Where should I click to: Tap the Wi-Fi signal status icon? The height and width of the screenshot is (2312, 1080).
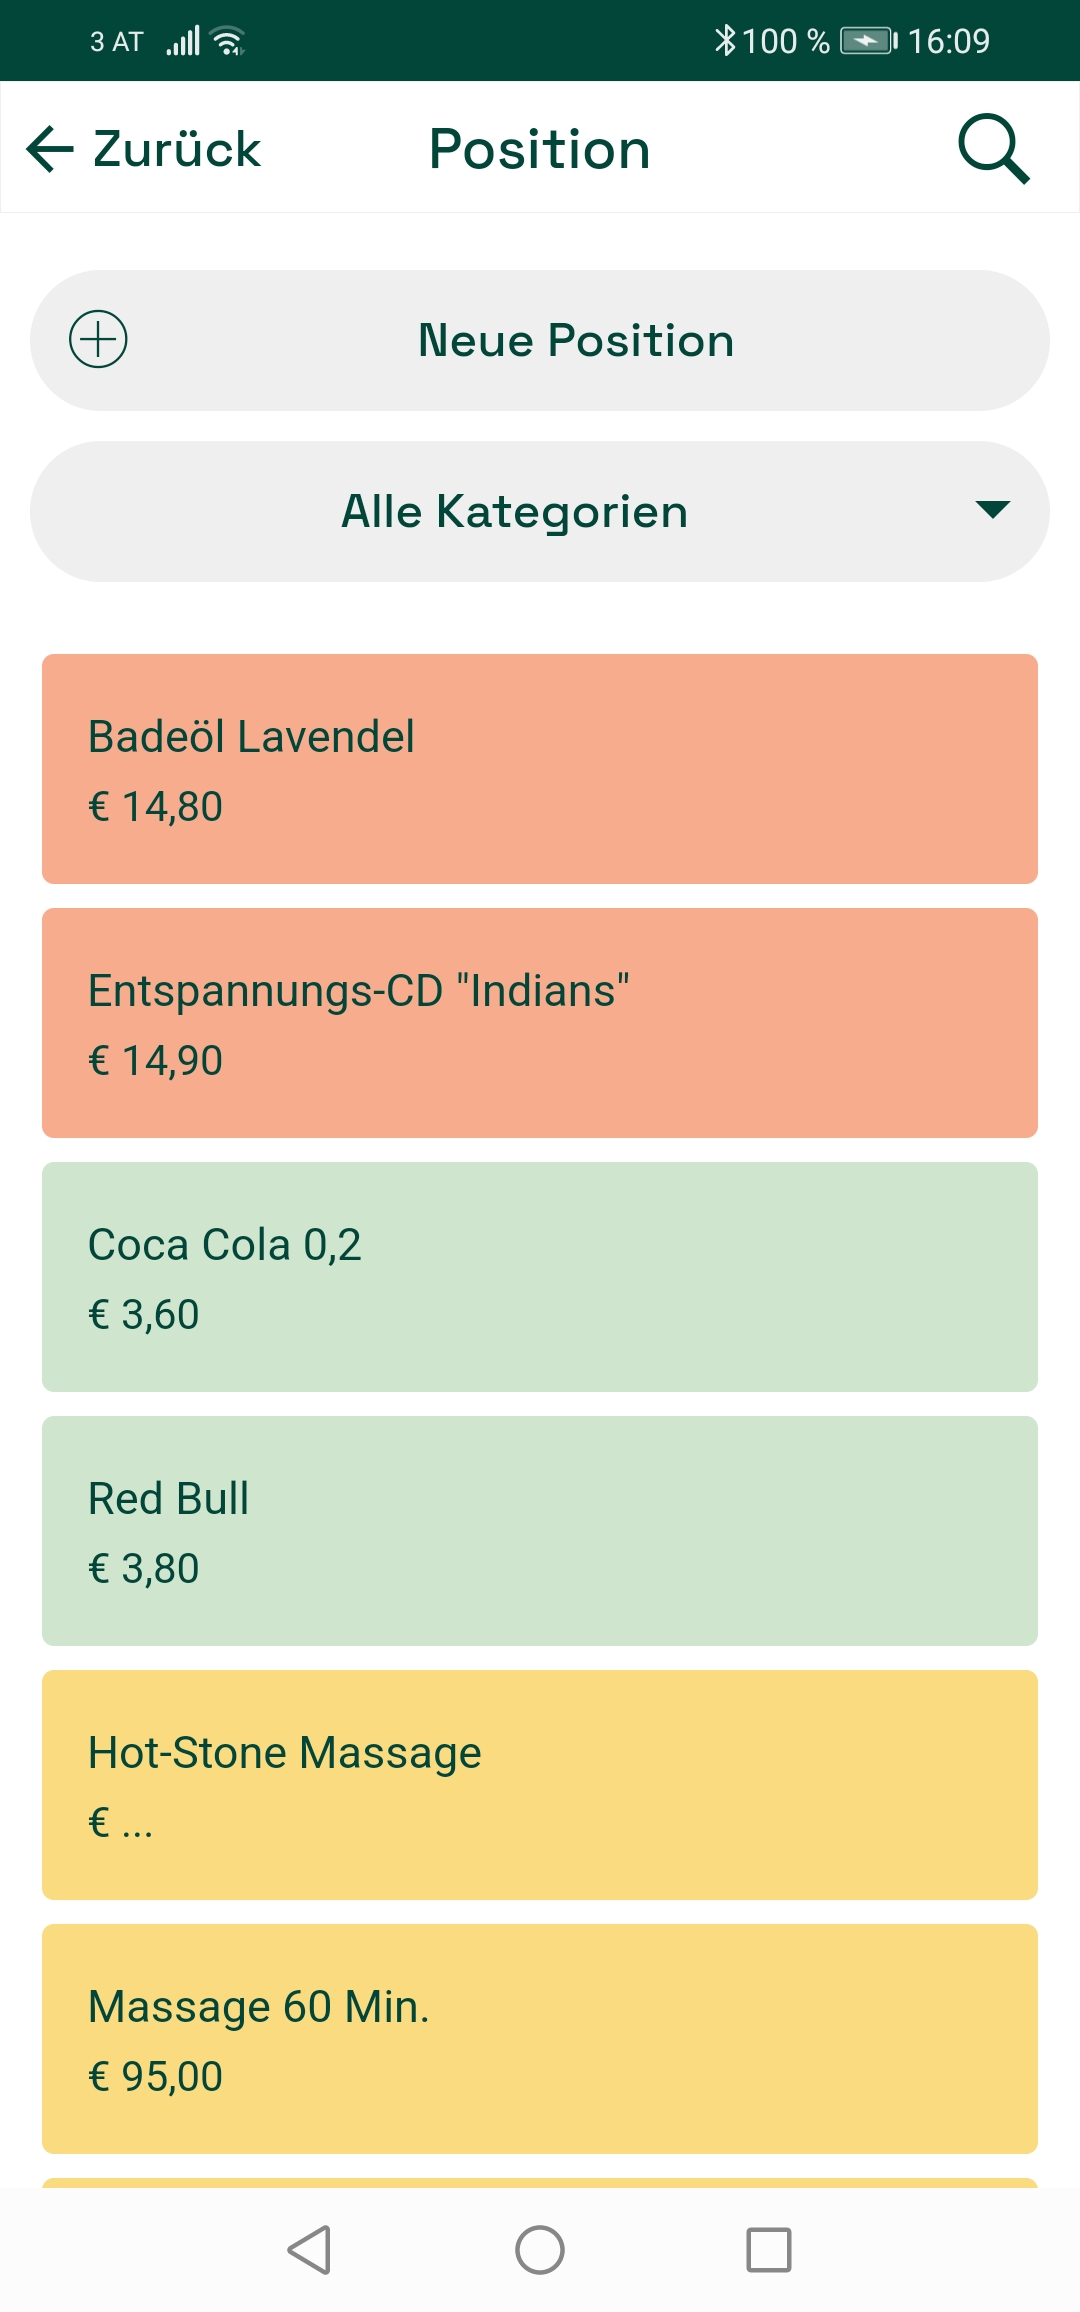229,41
